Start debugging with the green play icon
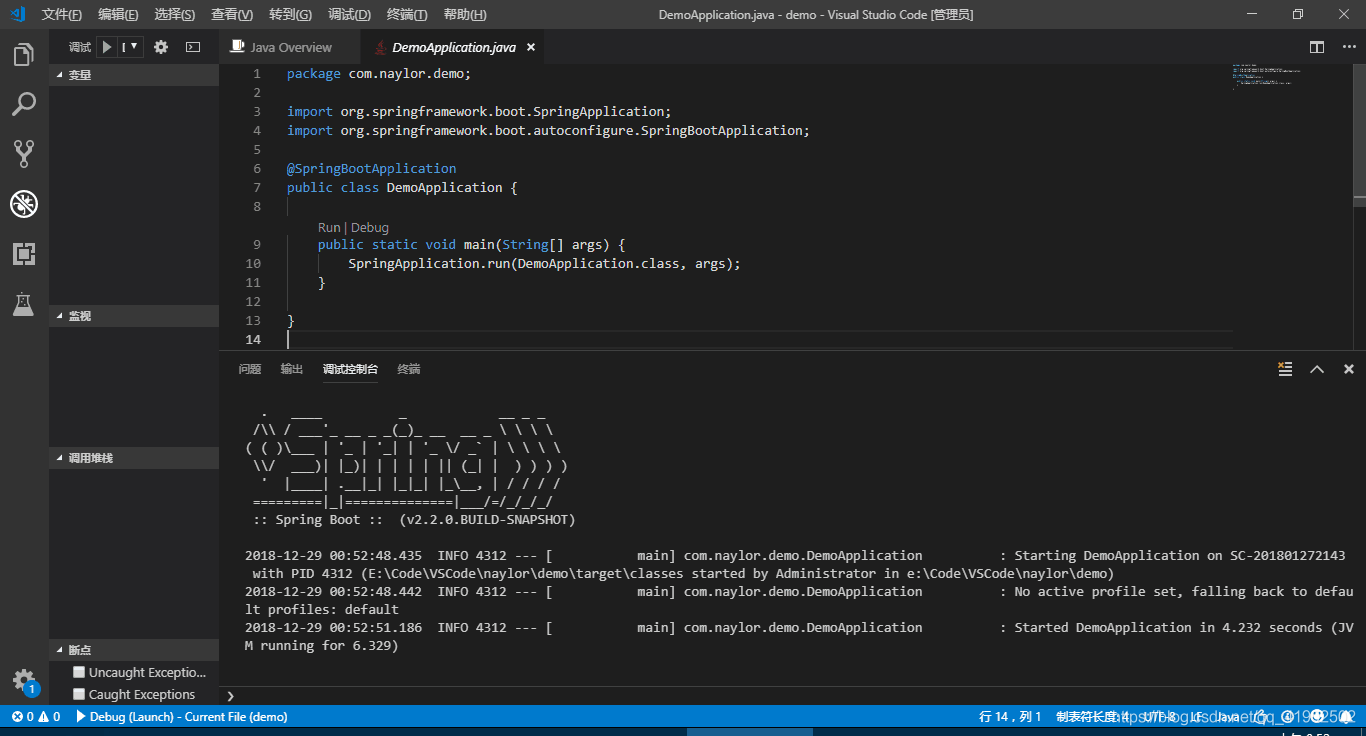This screenshot has height=736, width=1366. [107, 47]
